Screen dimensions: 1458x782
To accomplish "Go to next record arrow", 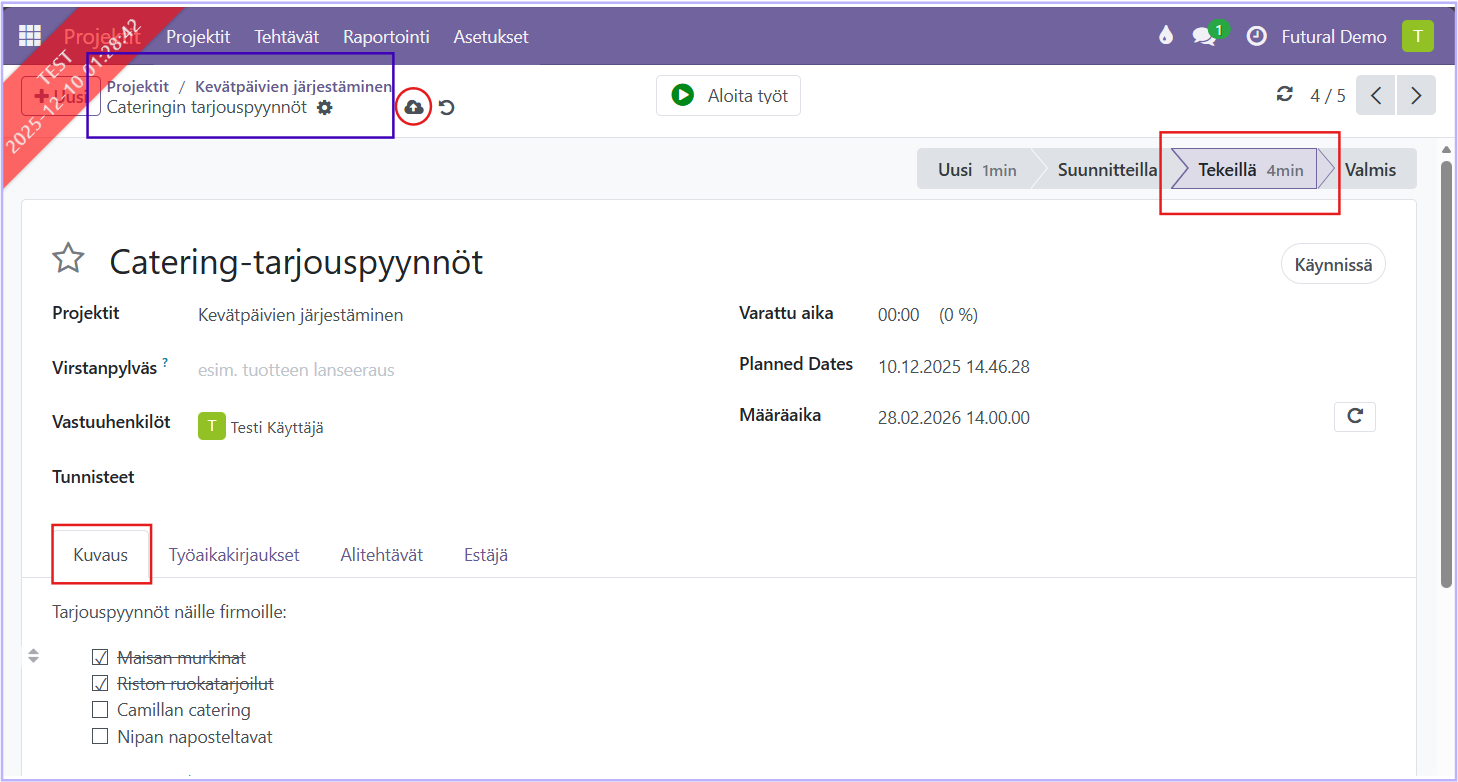I will 1416,96.
